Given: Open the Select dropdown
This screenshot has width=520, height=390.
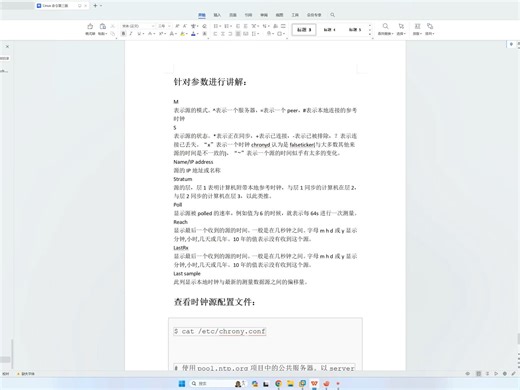Looking at the screenshot, I should [x=401, y=34].
